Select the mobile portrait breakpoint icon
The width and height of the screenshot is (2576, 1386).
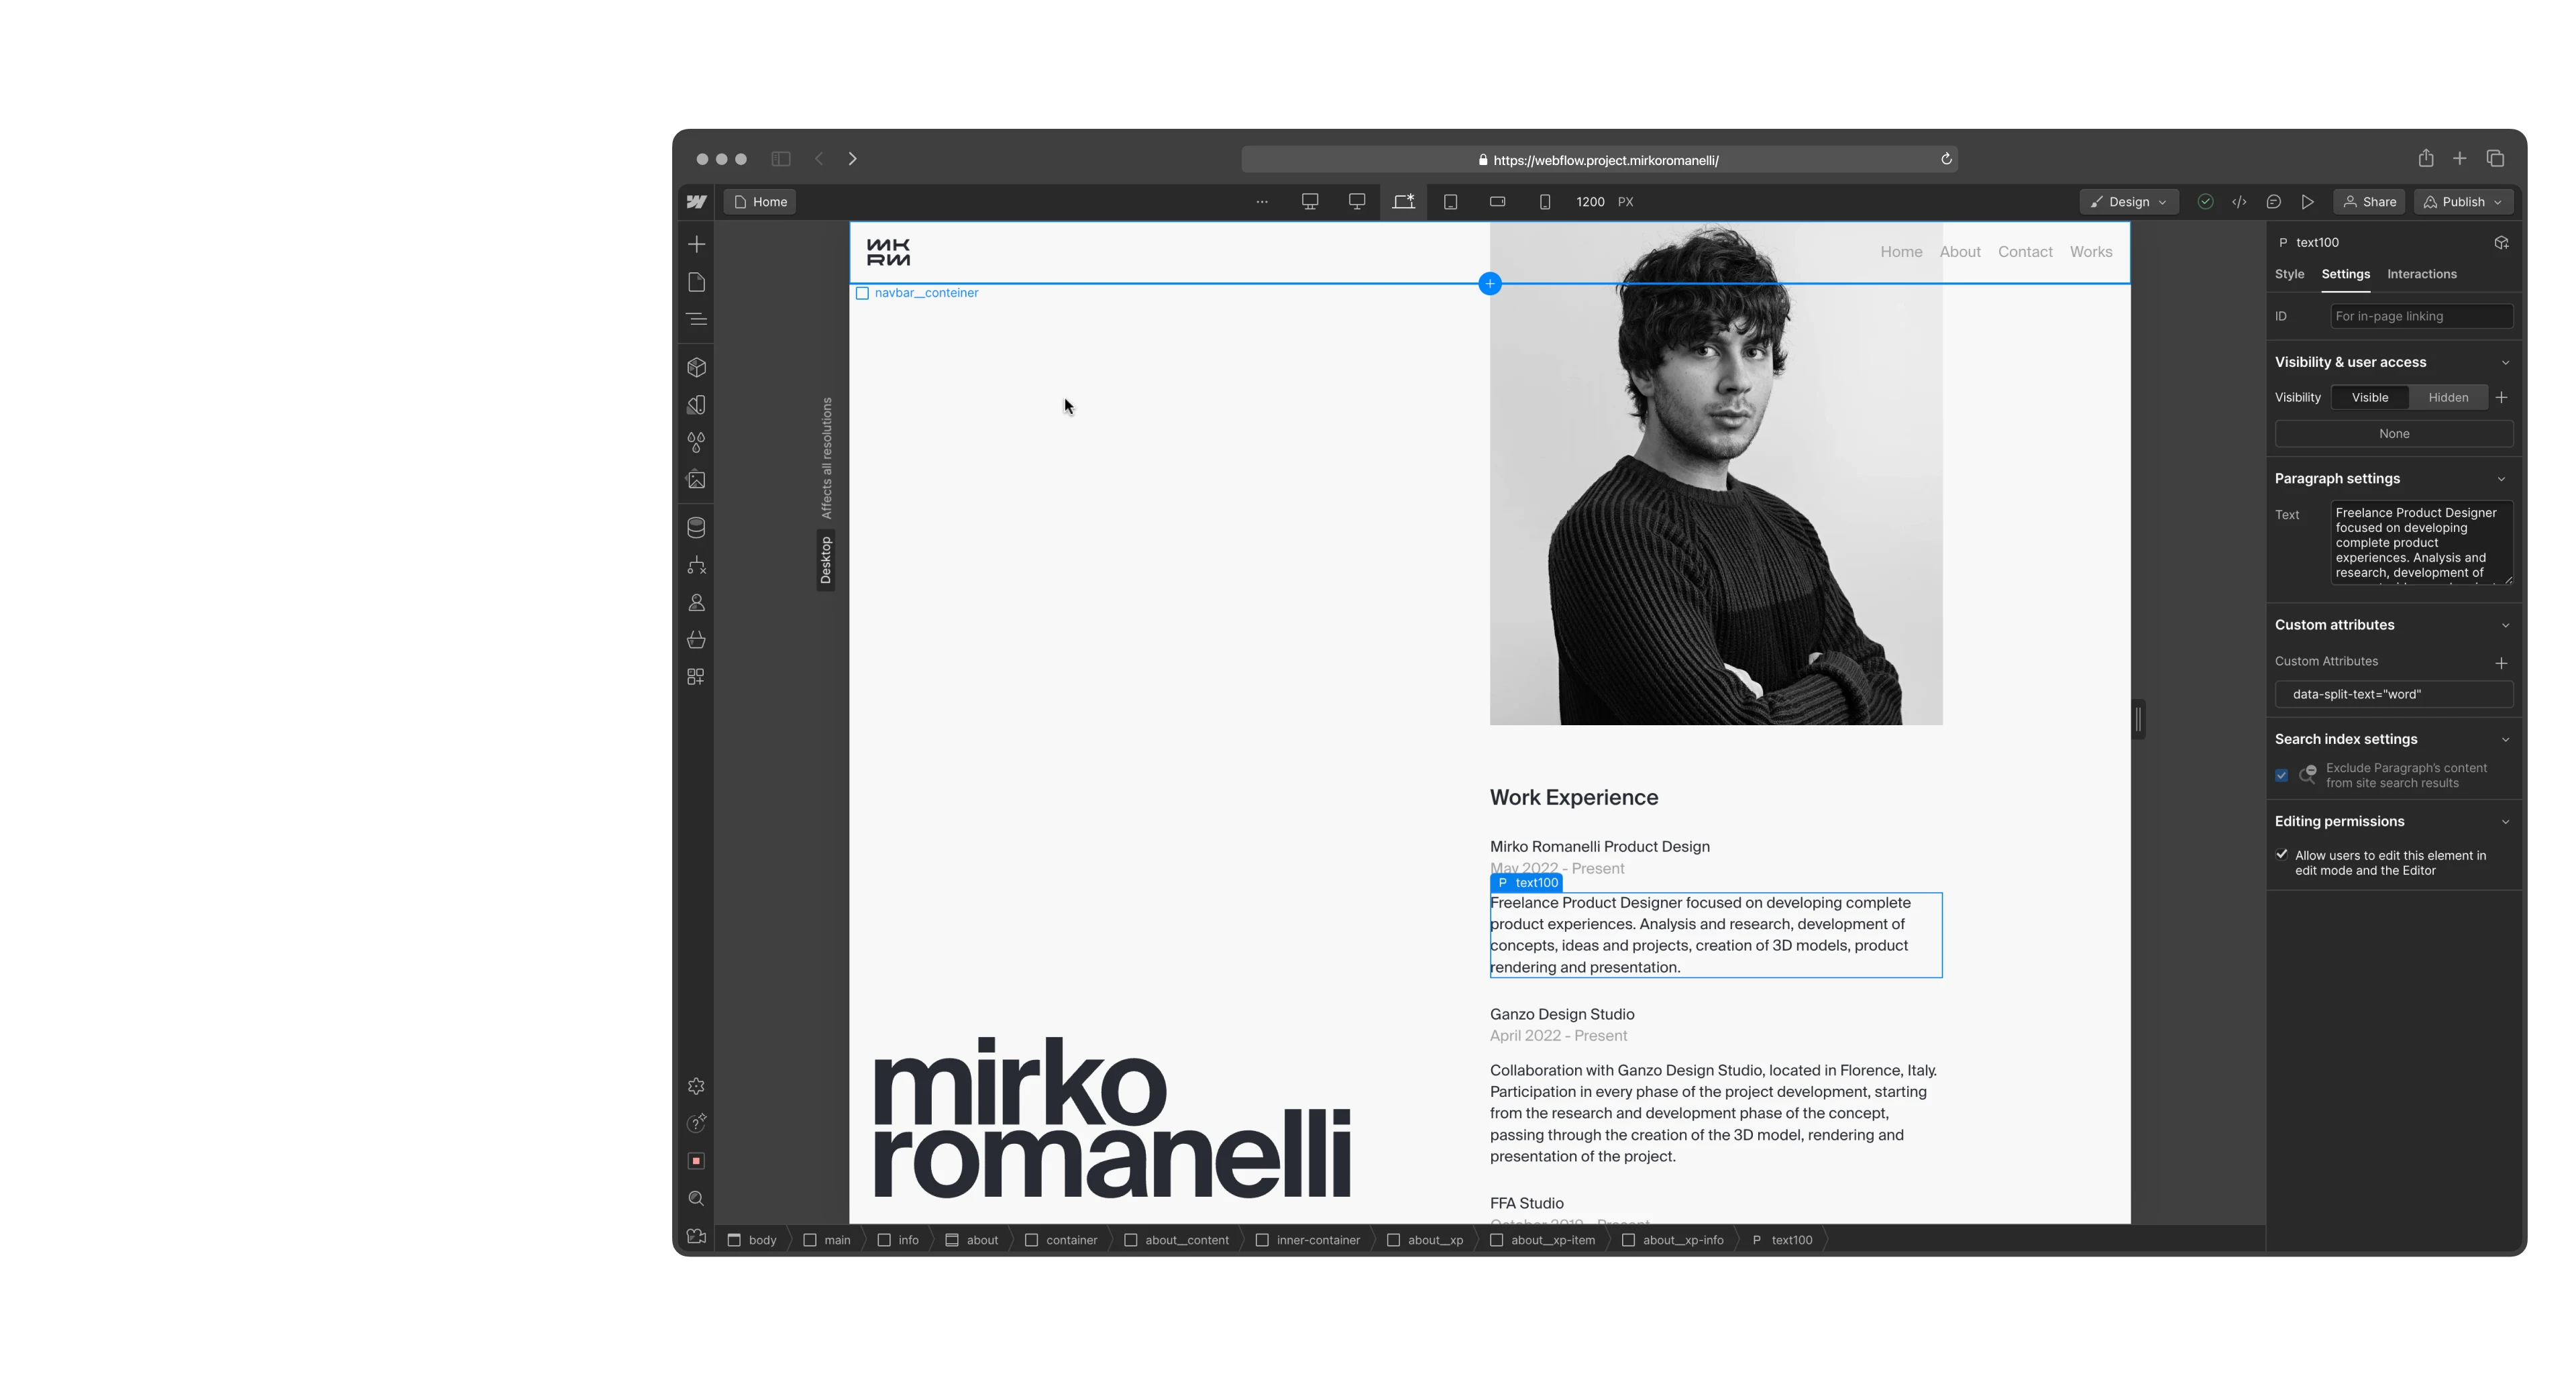point(1544,202)
